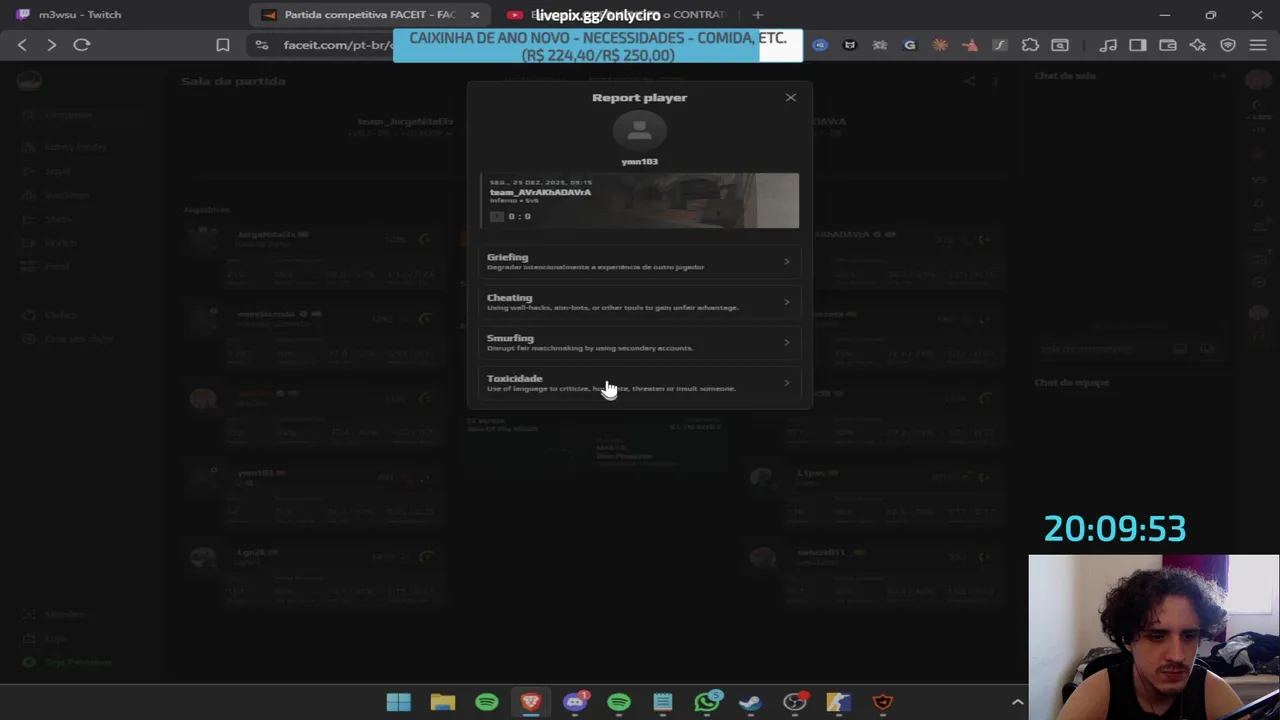
Task: Select the Smurfing report reason
Action: (639, 342)
